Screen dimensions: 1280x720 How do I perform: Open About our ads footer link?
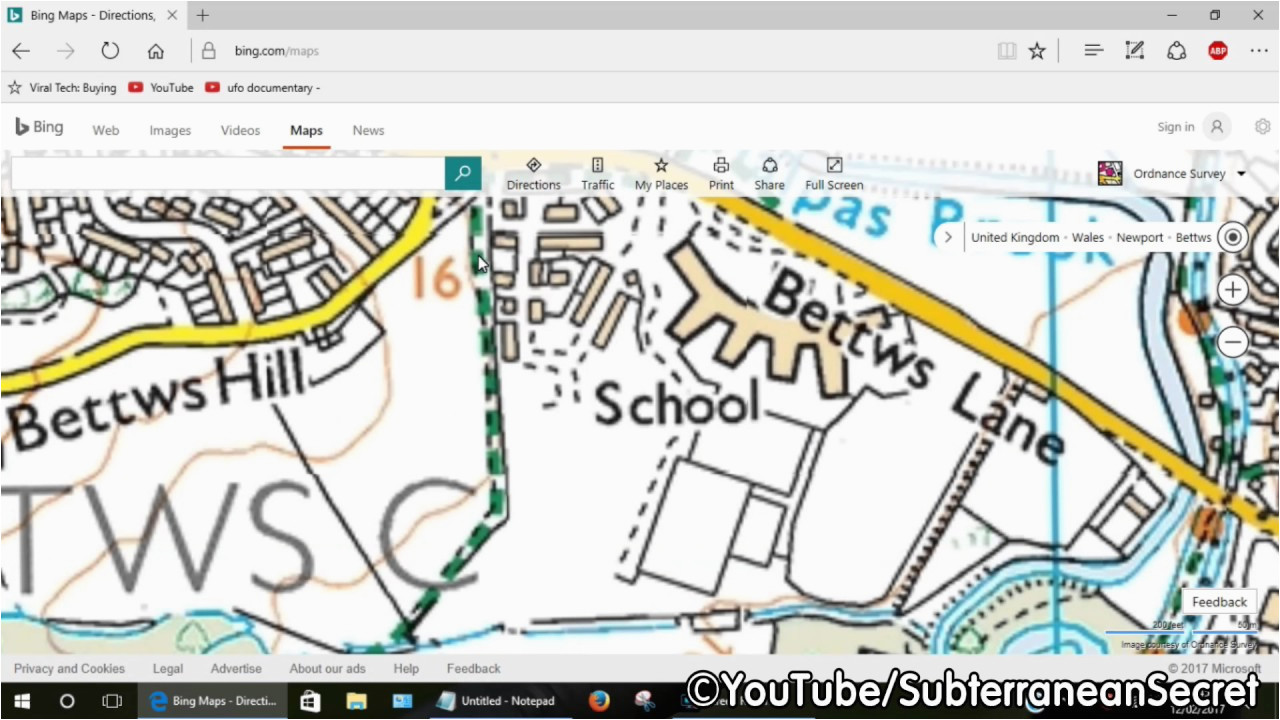click(x=328, y=669)
